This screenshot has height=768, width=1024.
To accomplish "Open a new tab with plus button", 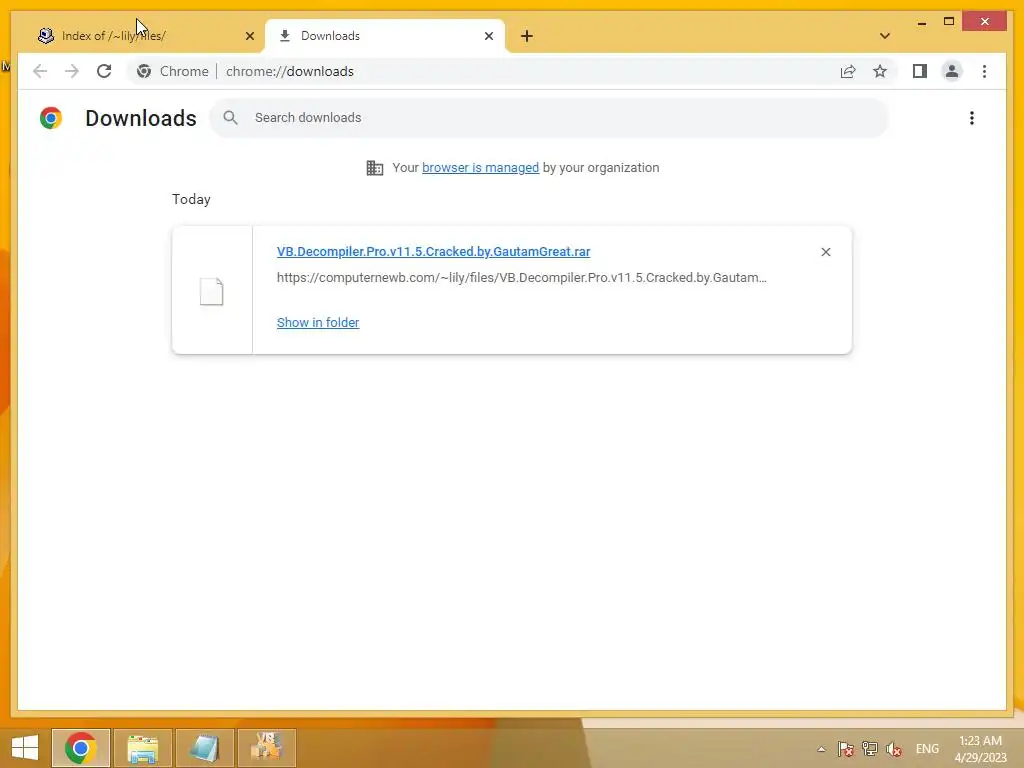I will click(527, 36).
